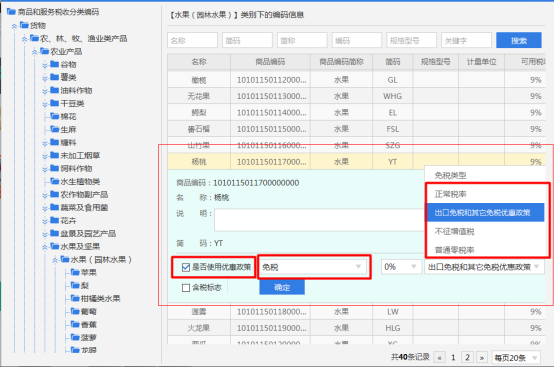Open the 0% tax rate dropdown
554x367 pixels.
coord(401,267)
